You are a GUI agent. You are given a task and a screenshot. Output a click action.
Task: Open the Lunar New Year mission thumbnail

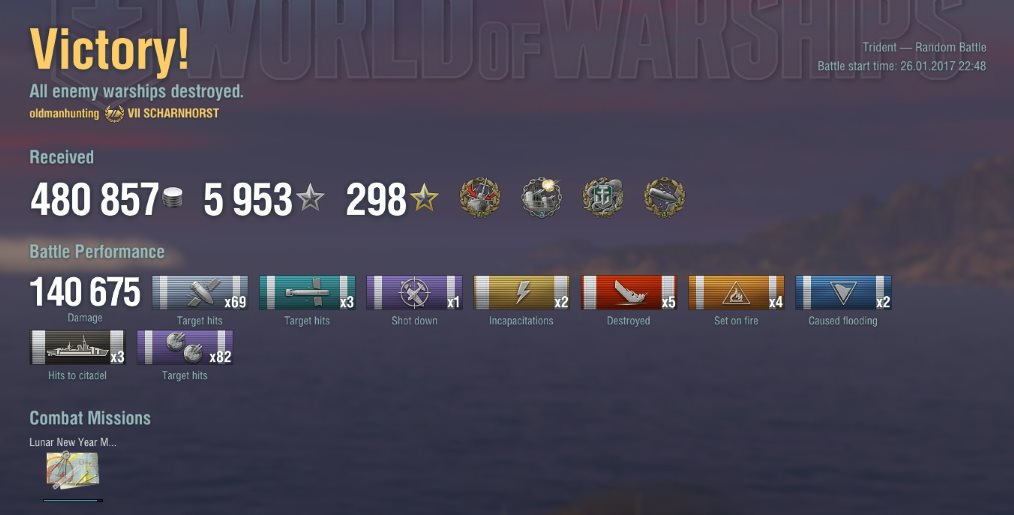72,470
